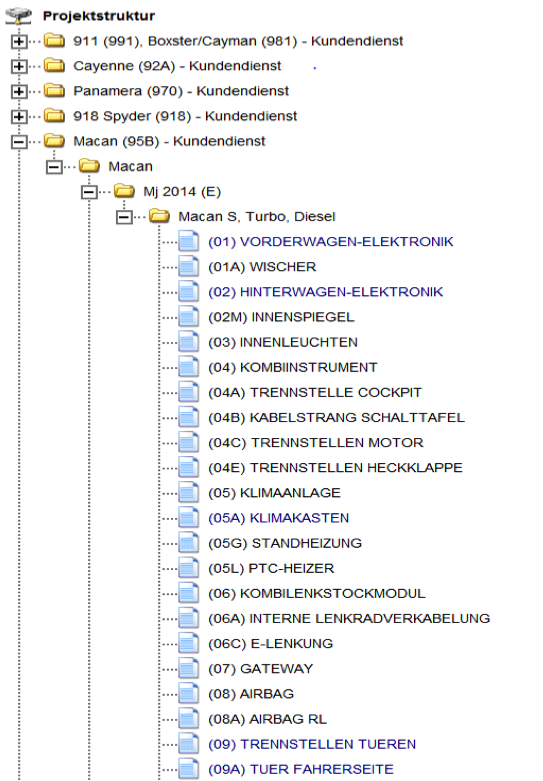This screenshot has width=543, height=781.
Task: Collapse the Mj 2014 (E) branch
Action: (x=89, y=192)
